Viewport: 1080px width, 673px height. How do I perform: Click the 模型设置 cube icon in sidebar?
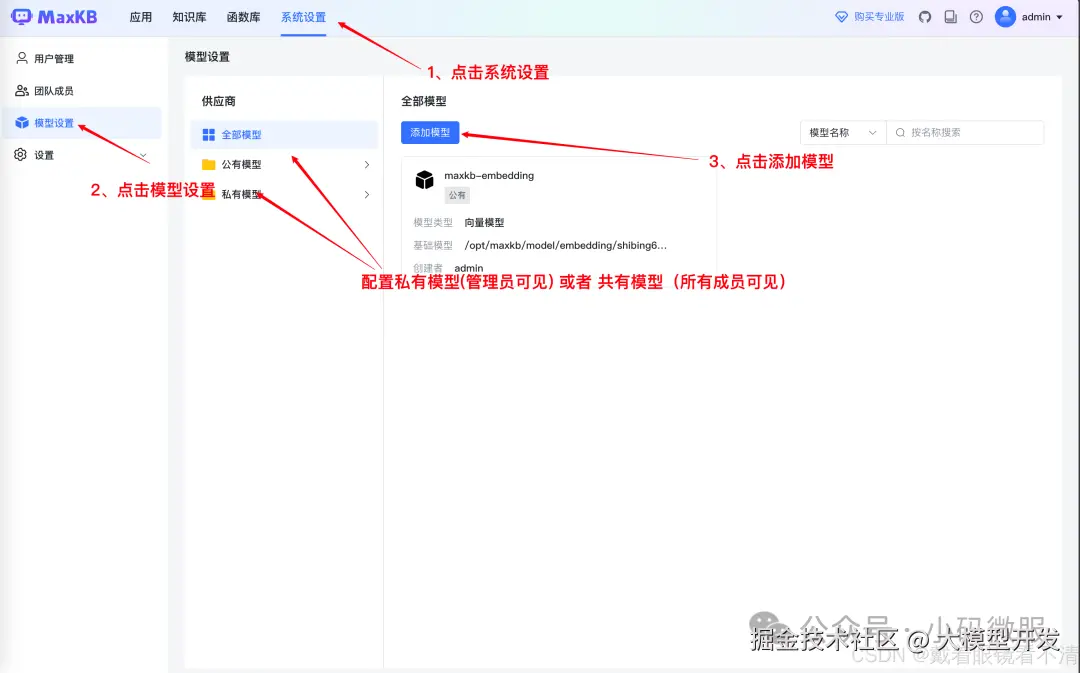[22, 122]
